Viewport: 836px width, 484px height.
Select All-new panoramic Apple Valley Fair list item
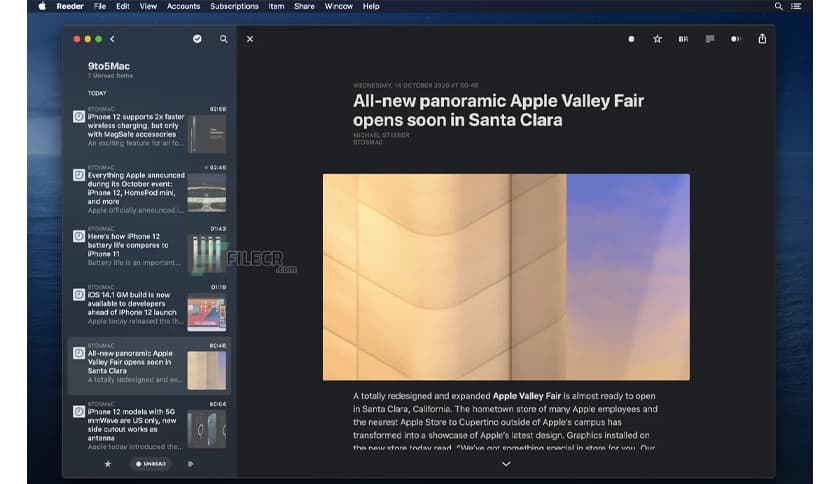click(x=149, y=366)
